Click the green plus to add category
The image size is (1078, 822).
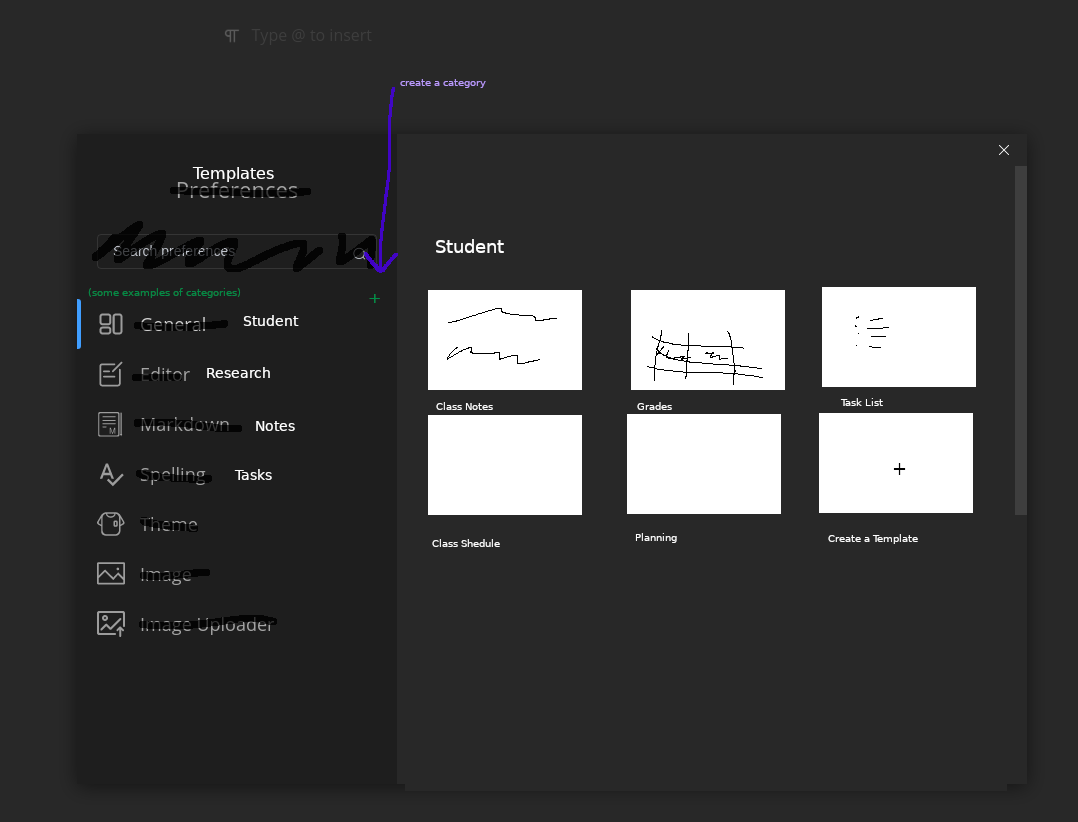click(x=375, y=298)
